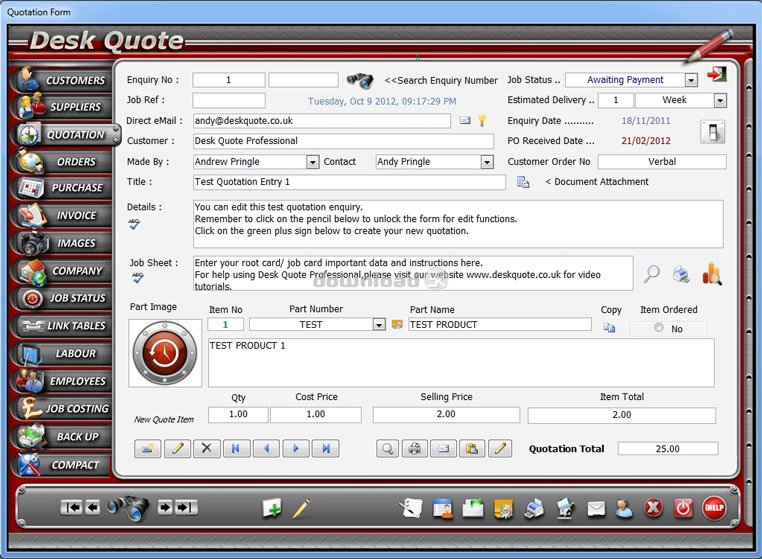Viewport: 762px width, 559px height.
Task: Open the Images section
Action: (x=61, y=243)
